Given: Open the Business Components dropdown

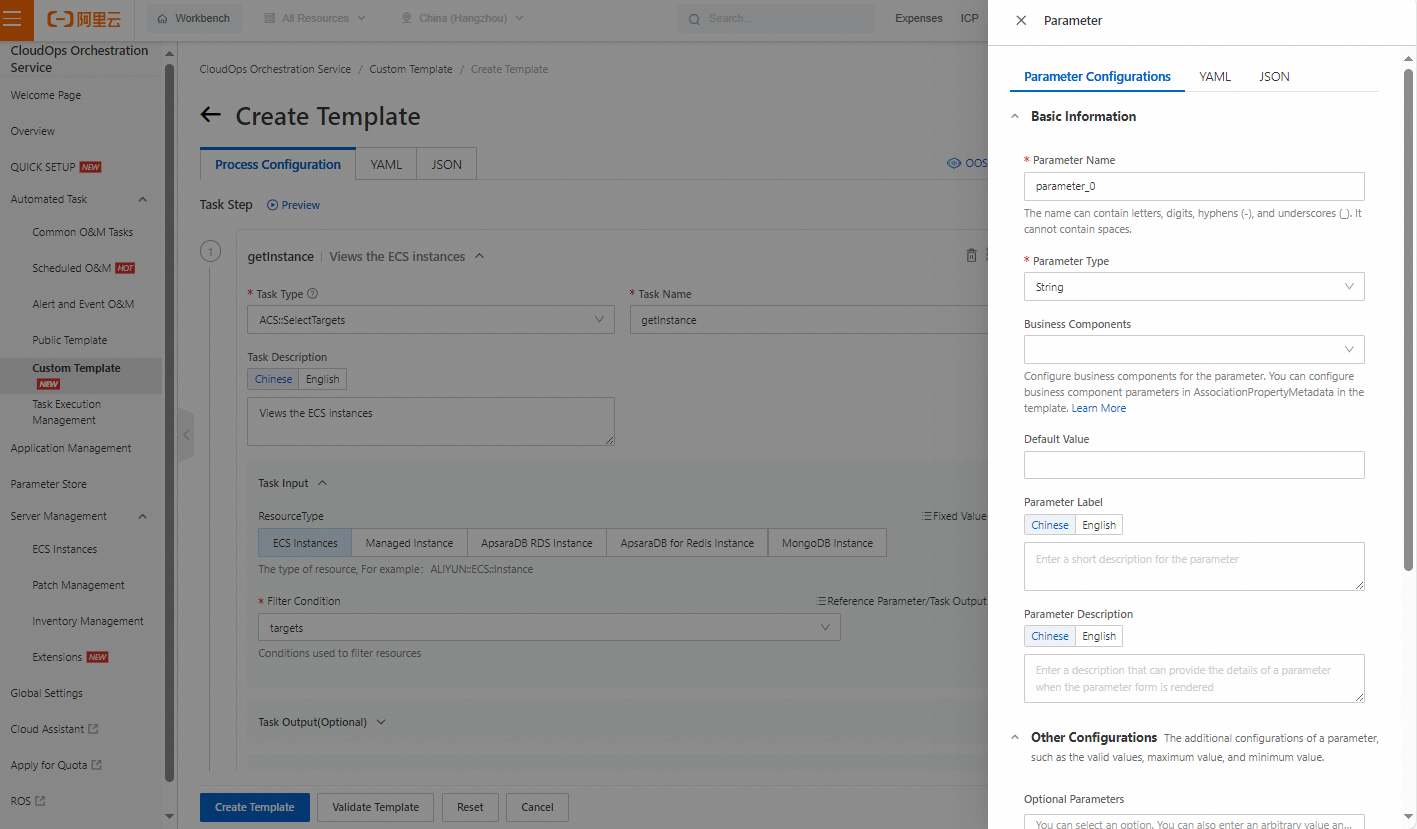Looking at the screenshot, I should (1194, 349).
